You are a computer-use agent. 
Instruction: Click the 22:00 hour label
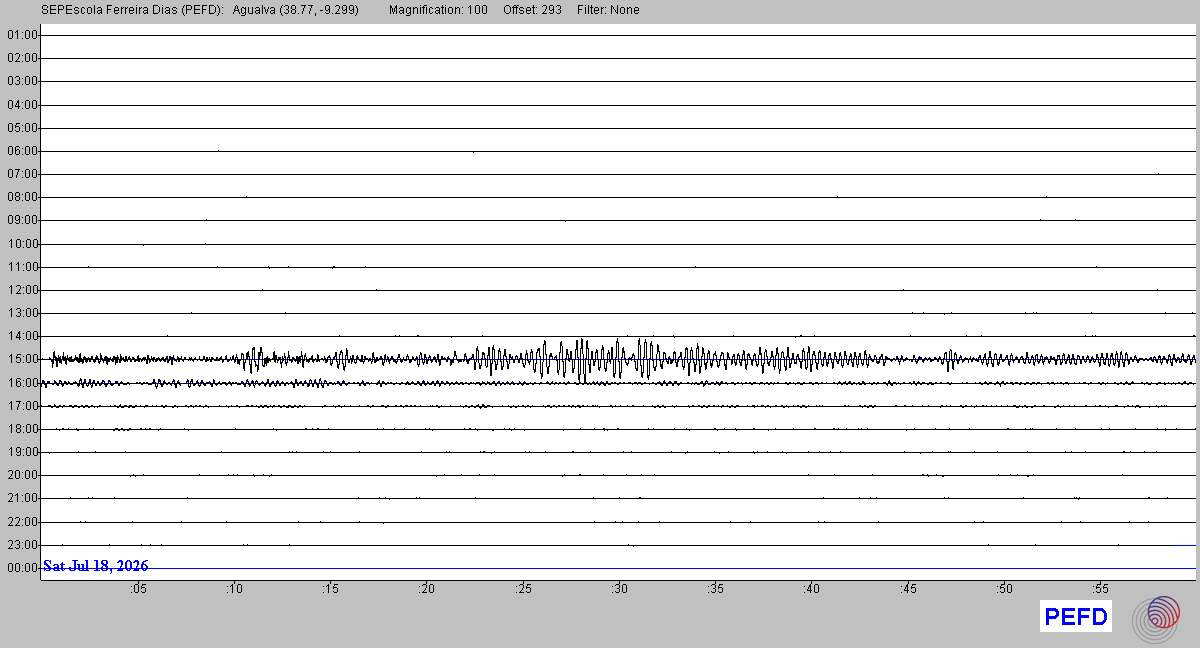[22, 522]
